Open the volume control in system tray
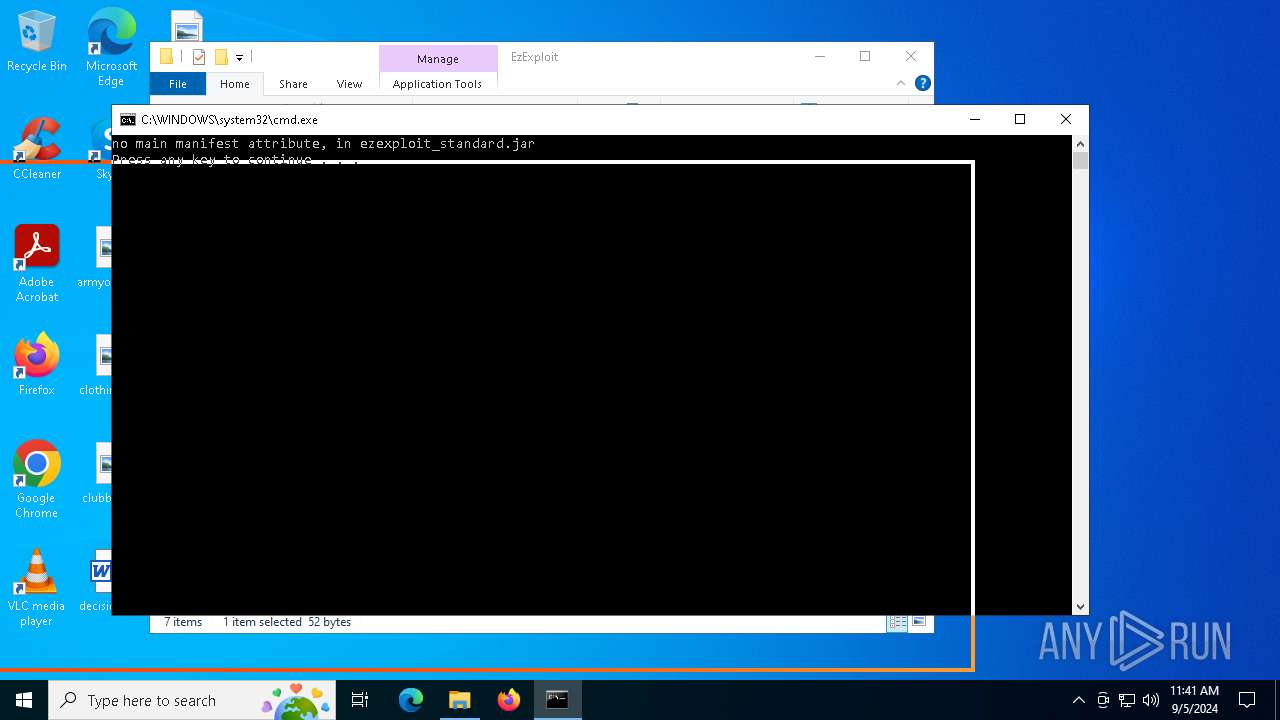Screen dimensions: 1280x720 pyautogui.click(x=1151, y=700)
